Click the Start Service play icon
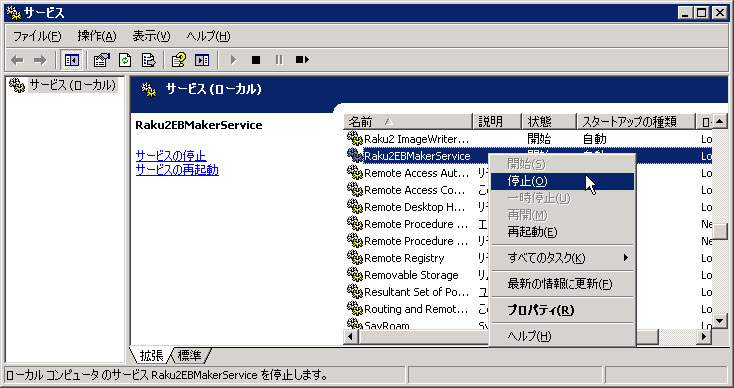This screenshot has height=388, width=734. tap(233, 60)
